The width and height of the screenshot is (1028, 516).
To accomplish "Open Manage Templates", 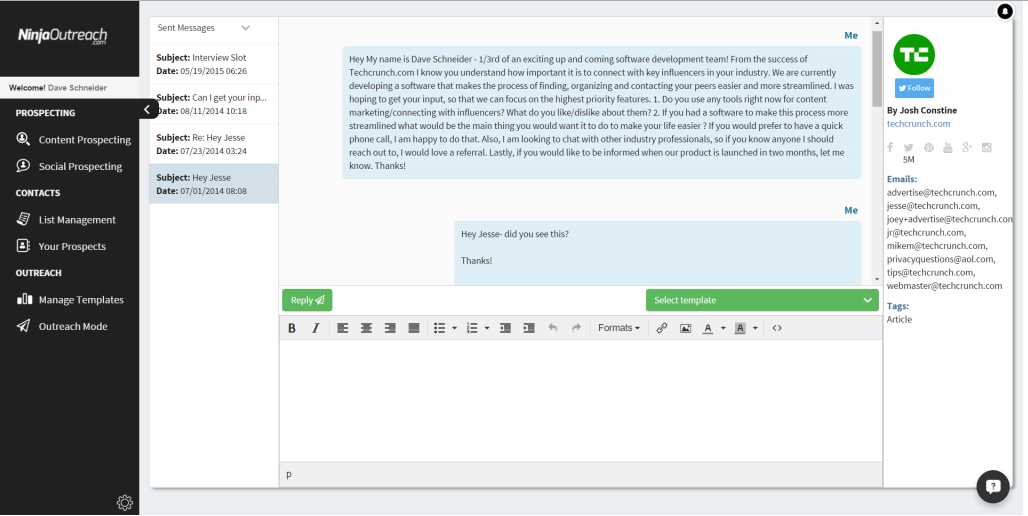I will [70, 300].
